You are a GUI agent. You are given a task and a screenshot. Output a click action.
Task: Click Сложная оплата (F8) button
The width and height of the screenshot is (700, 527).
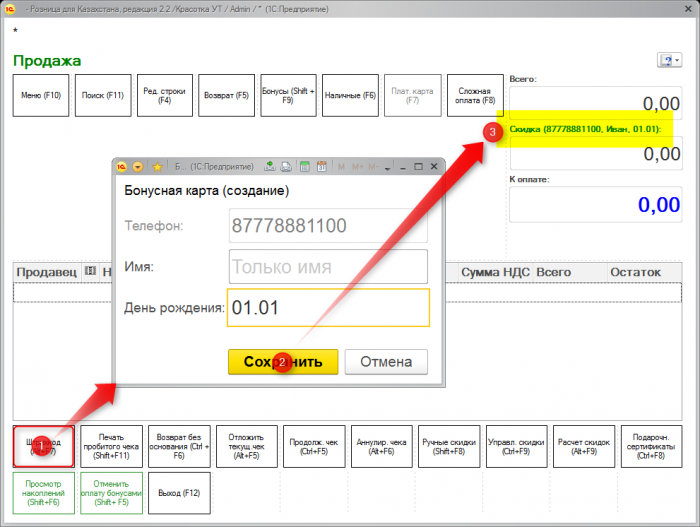coord(474,96)
